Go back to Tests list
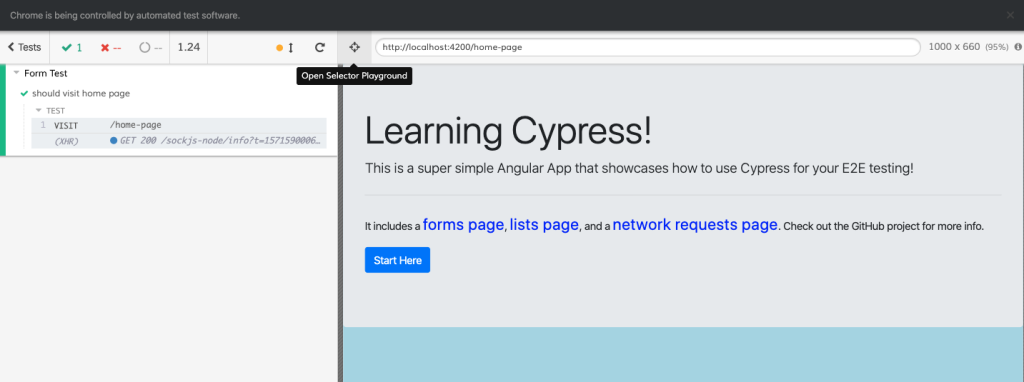This screenshot has width=1024, height=382. coord(24,47)
